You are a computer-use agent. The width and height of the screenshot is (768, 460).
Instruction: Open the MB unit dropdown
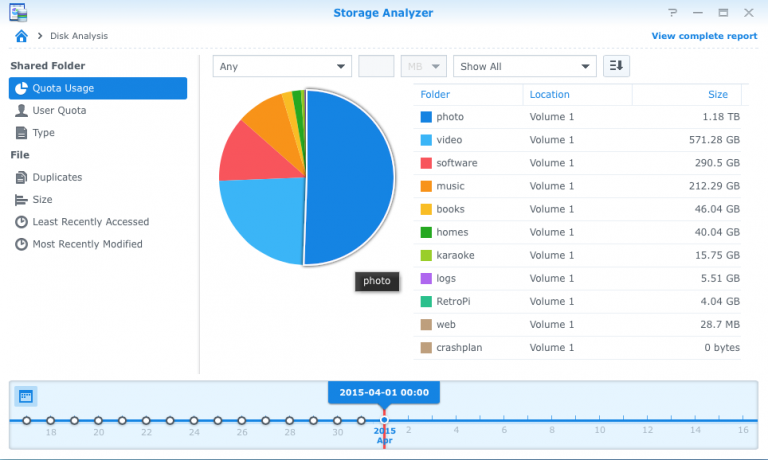[x=424, y=66]
